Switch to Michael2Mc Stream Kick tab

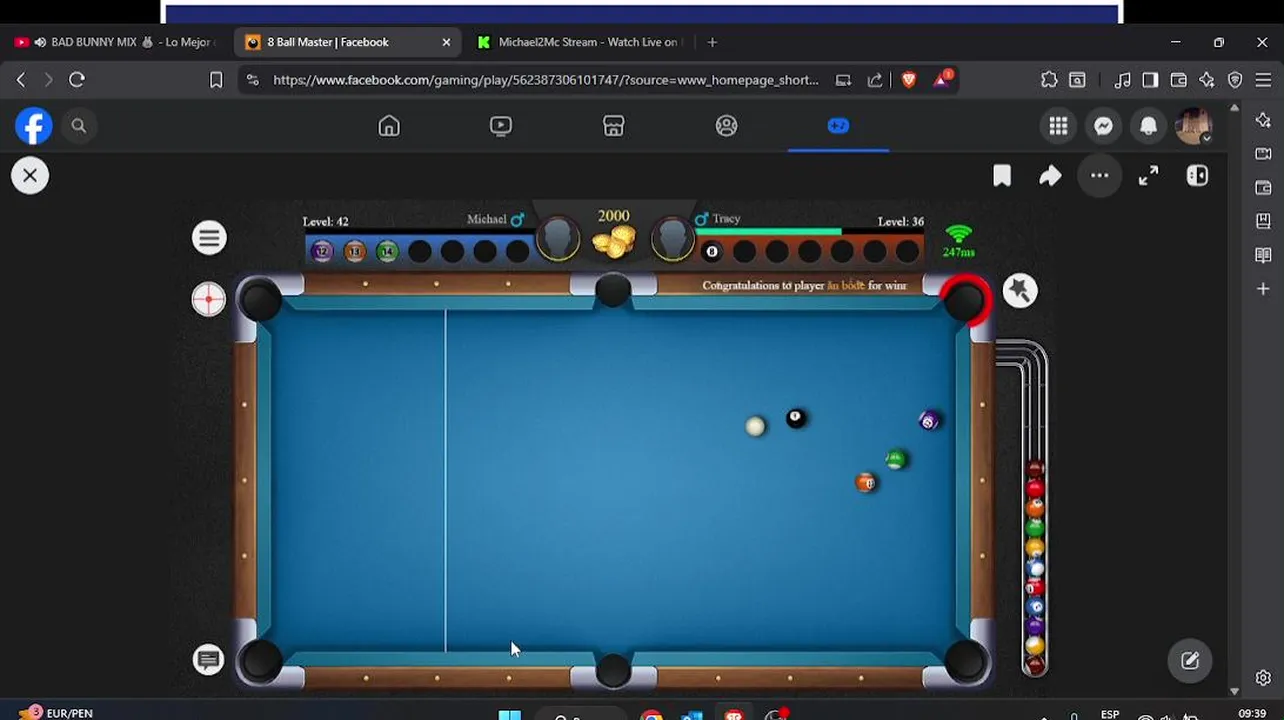(x=579, y=42)
